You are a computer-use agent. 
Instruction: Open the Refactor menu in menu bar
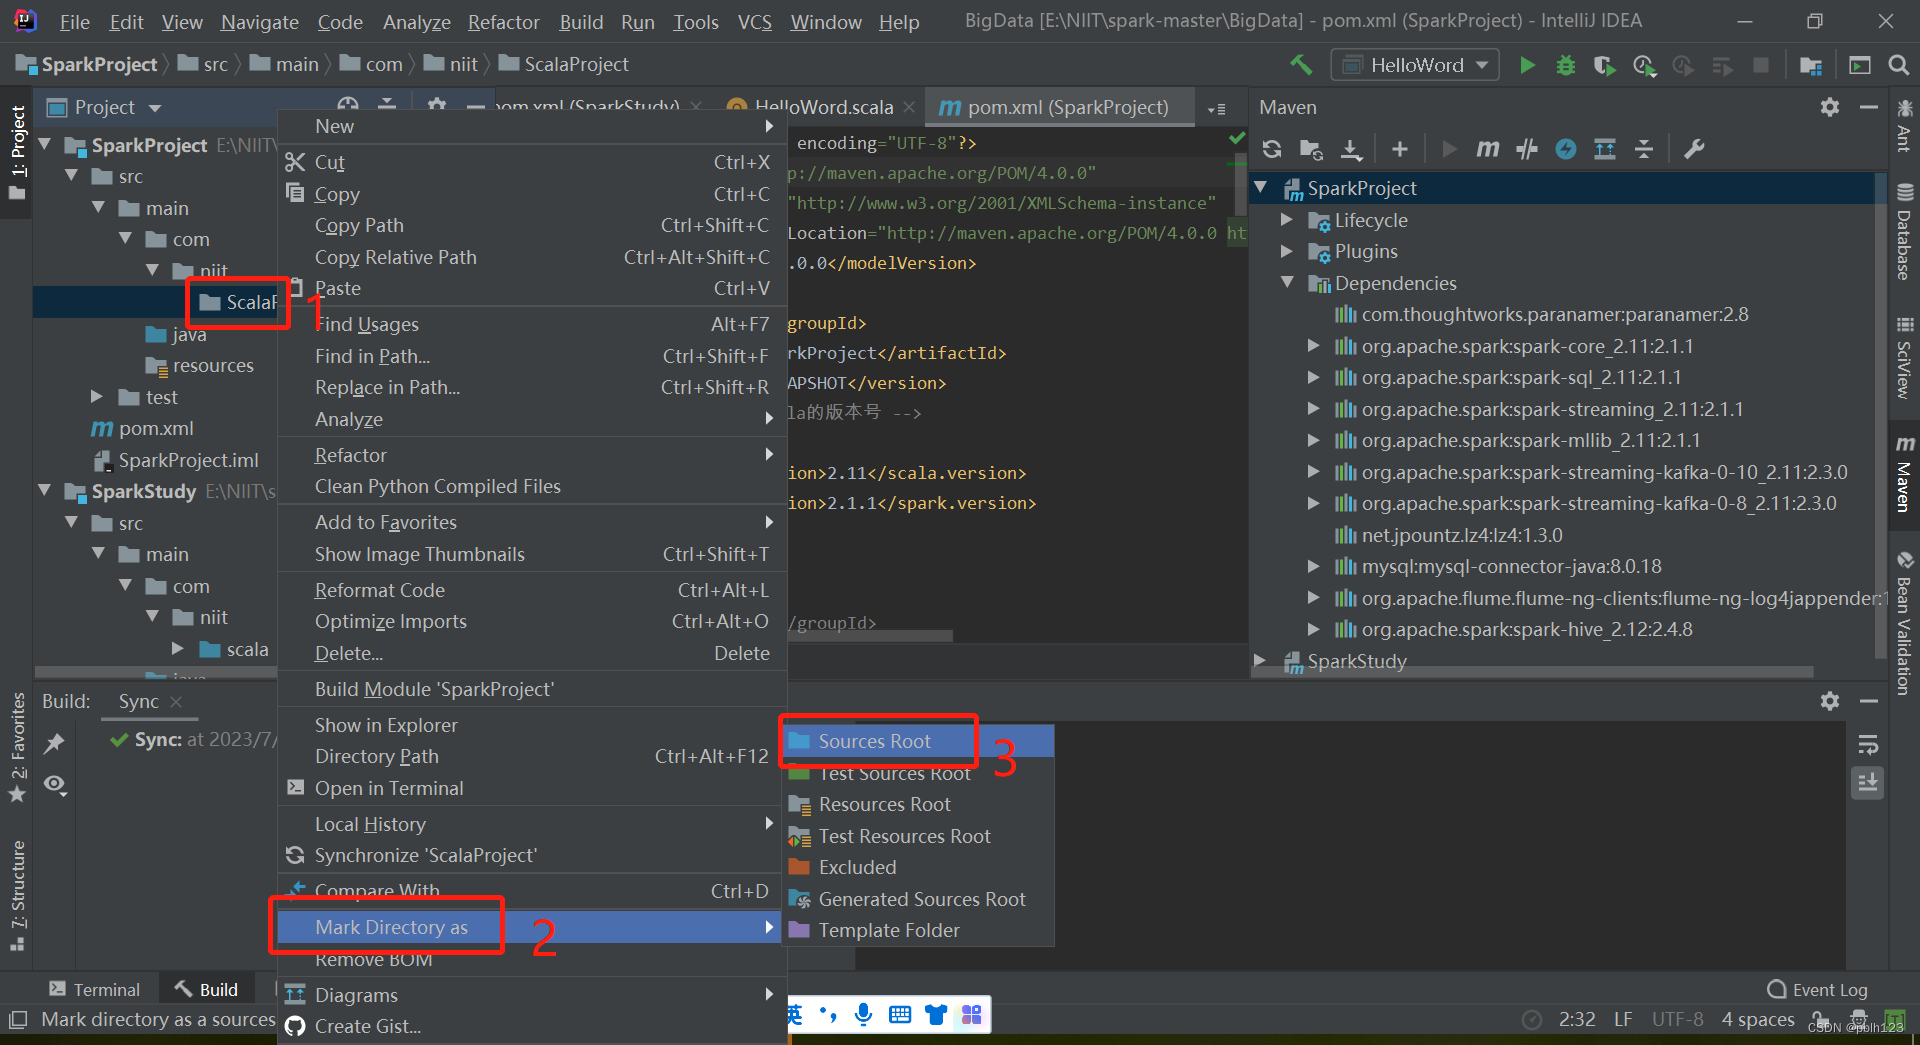point(503,22)
